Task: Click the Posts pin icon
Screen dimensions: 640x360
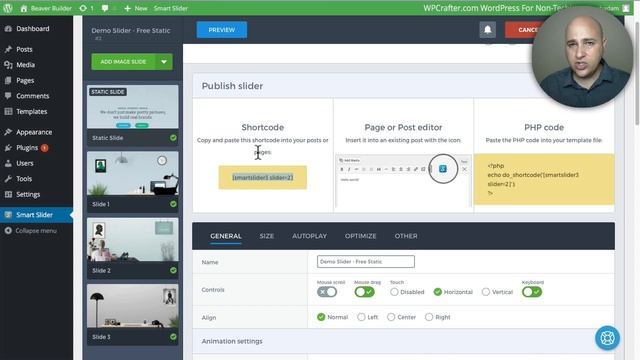Action: [8, 49]
